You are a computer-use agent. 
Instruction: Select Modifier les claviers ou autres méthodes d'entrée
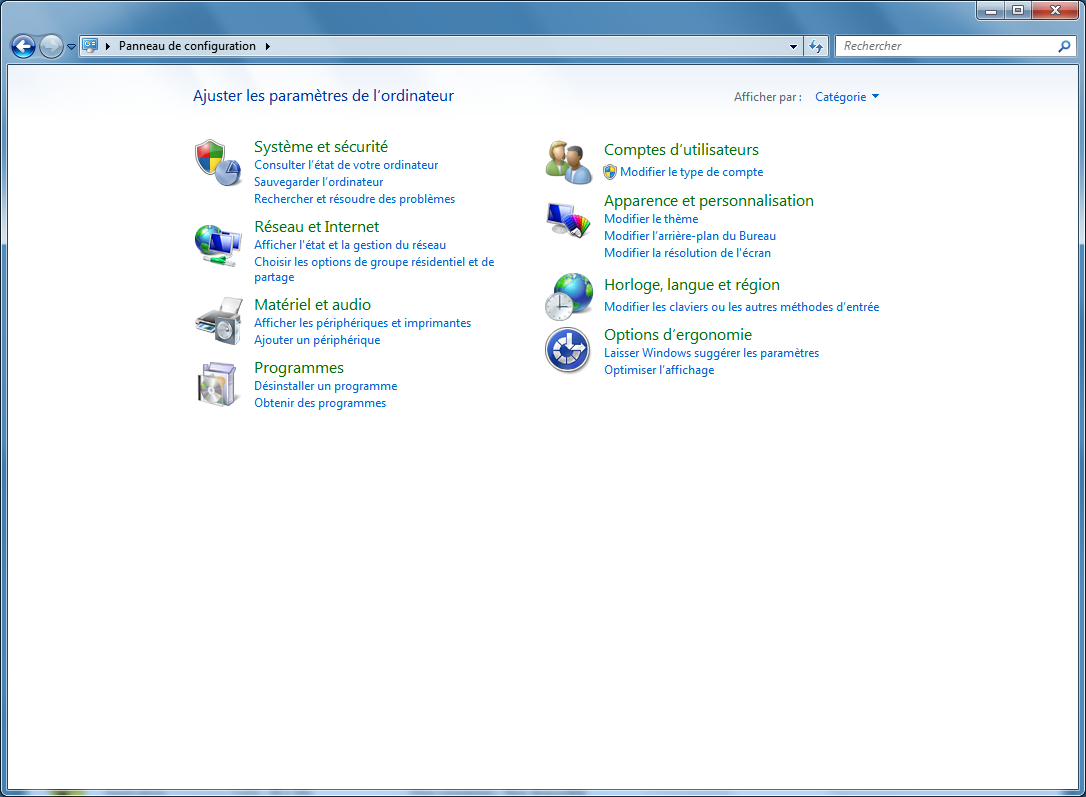741,307
